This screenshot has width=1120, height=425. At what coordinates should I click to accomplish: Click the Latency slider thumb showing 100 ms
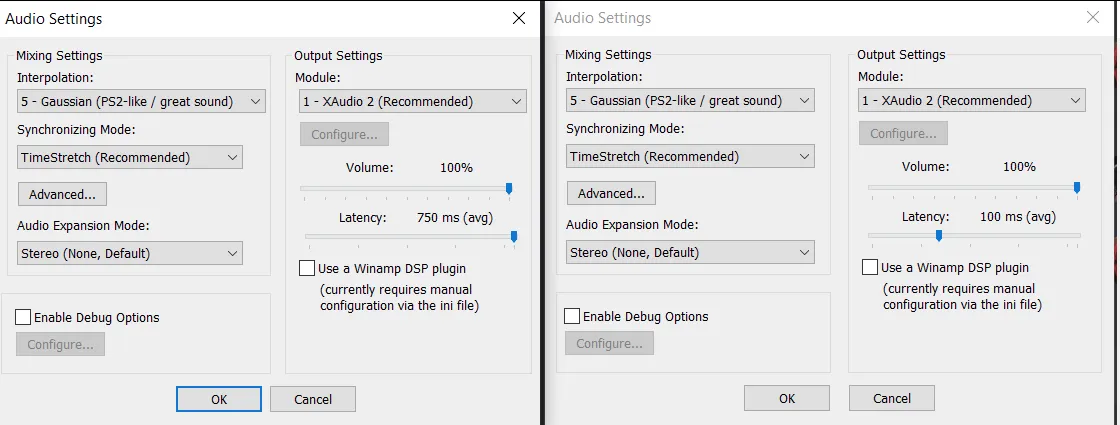click(939, 236)
